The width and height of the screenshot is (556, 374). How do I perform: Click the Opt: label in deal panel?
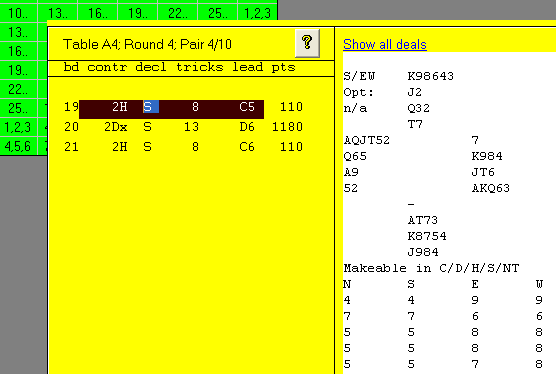click(358, 93)
